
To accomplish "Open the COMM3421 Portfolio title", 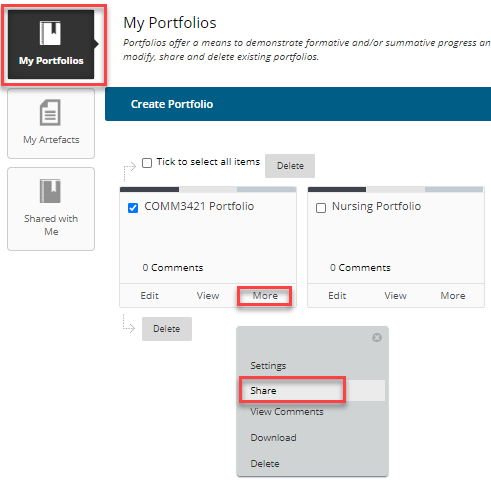I will click(x=199, y=206).
